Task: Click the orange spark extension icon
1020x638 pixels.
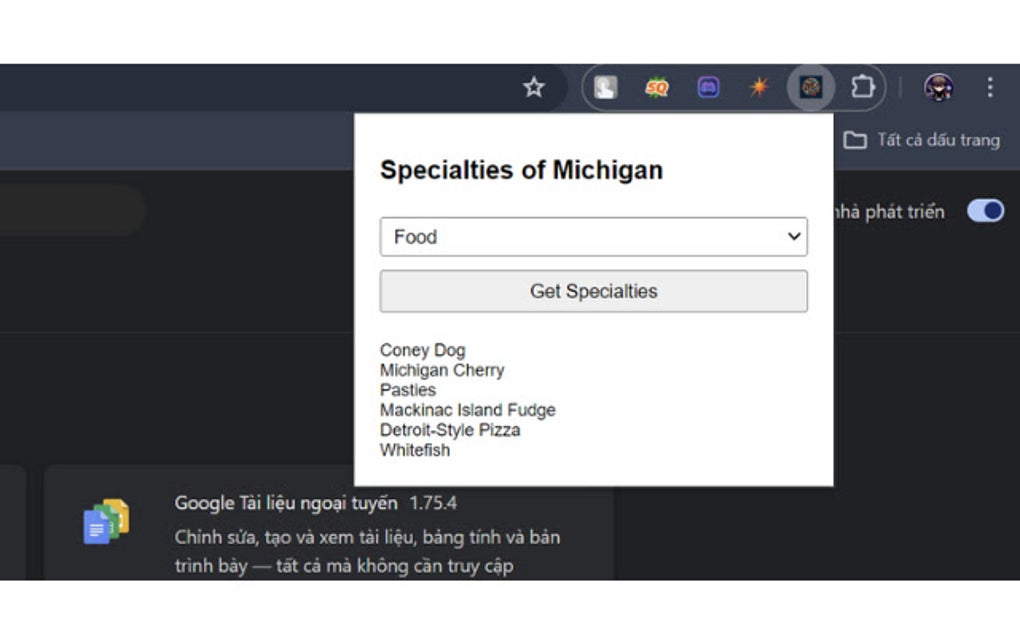Action: click(x=759, y=87)
